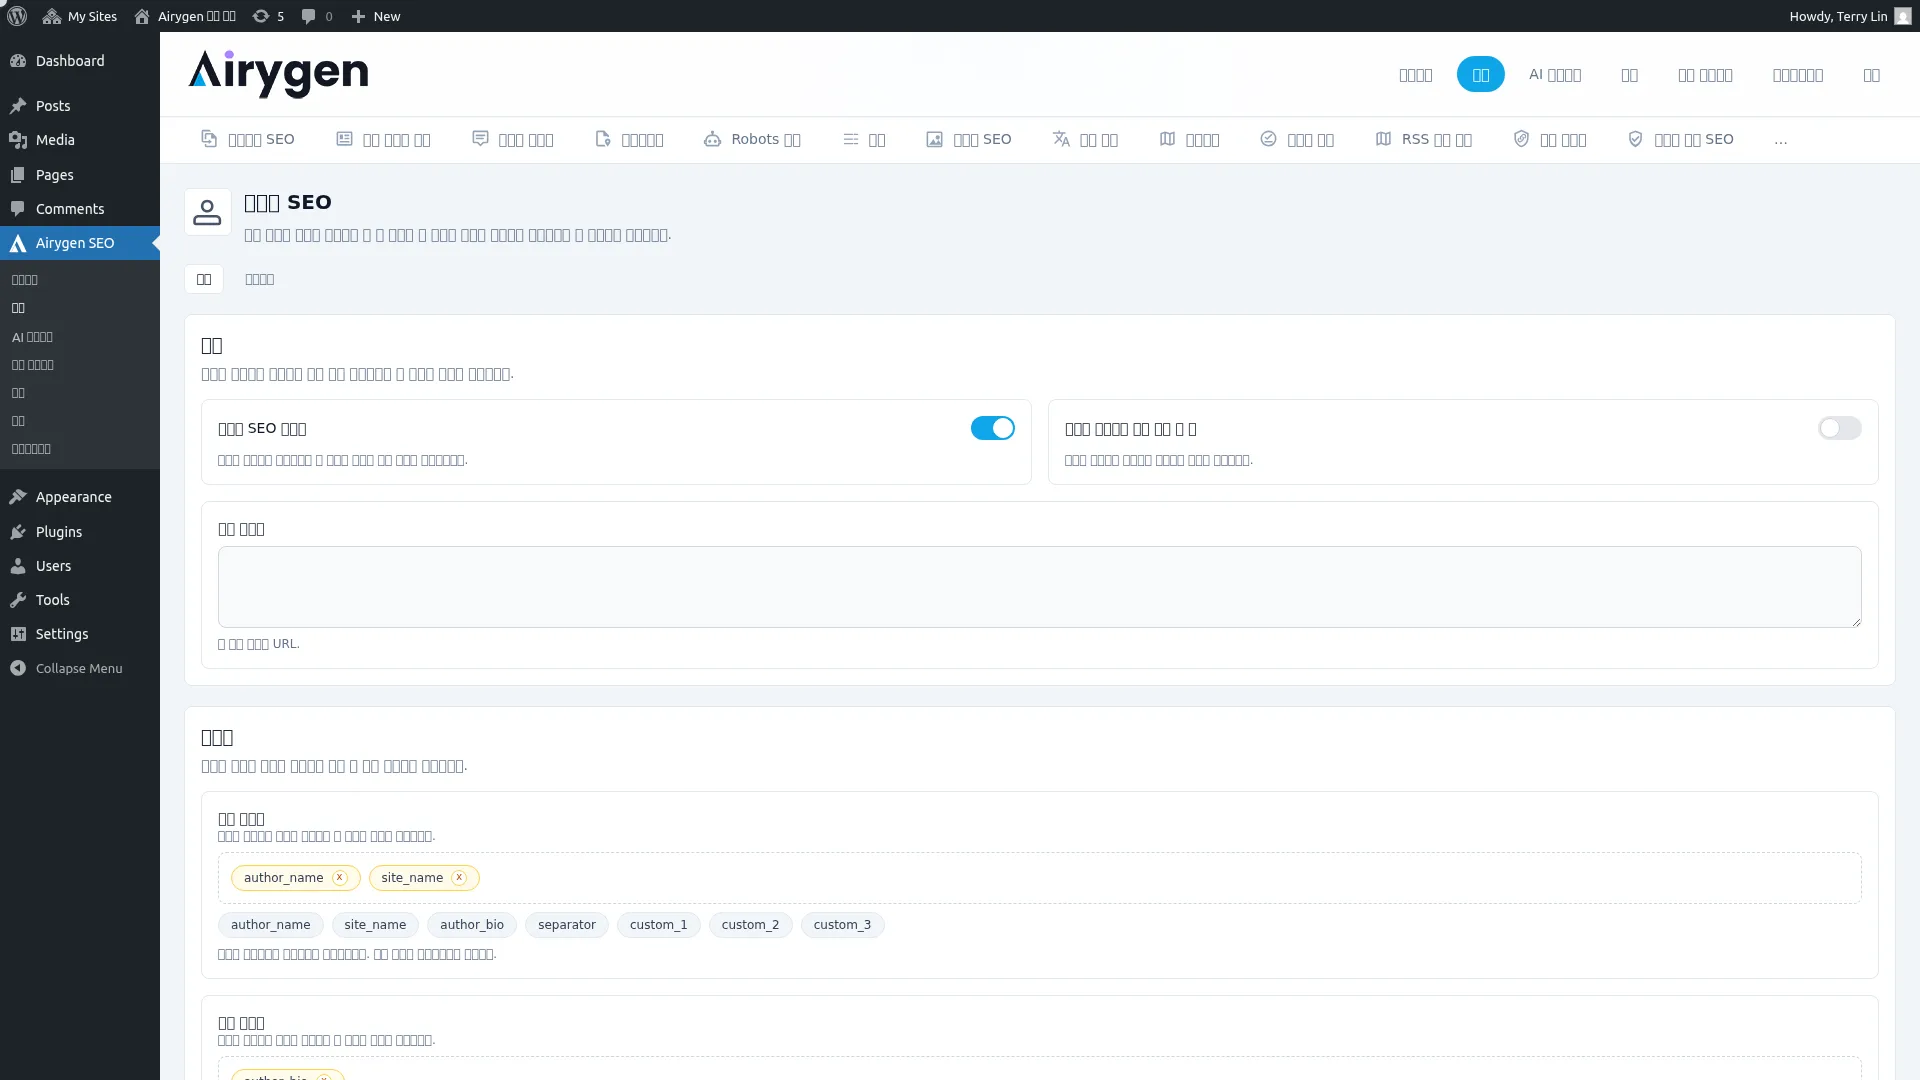Open the speech-bubble icon tab in the settings tab strip
This screenshot has height=1080, width=1920.
[x=513, y=139]
